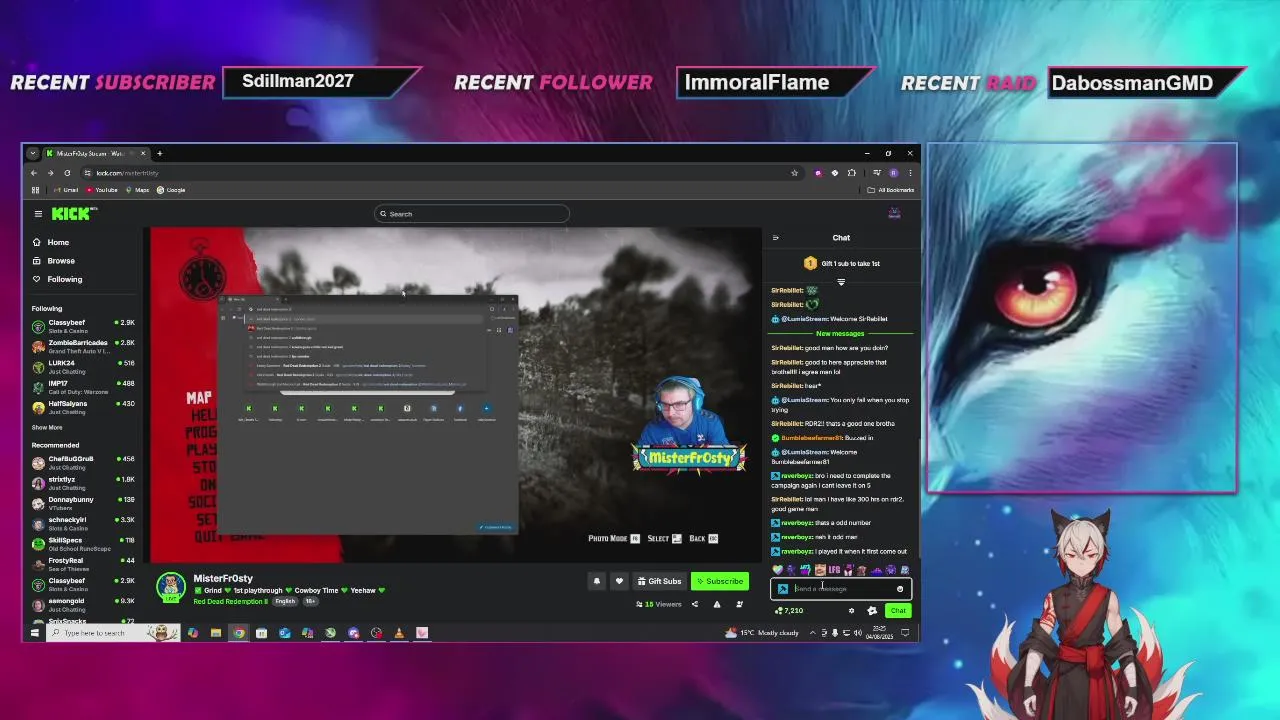The width and height of the screenshot is (1280, 720).
Task: Open the Gmail bookmark
Action: (67, 190)
